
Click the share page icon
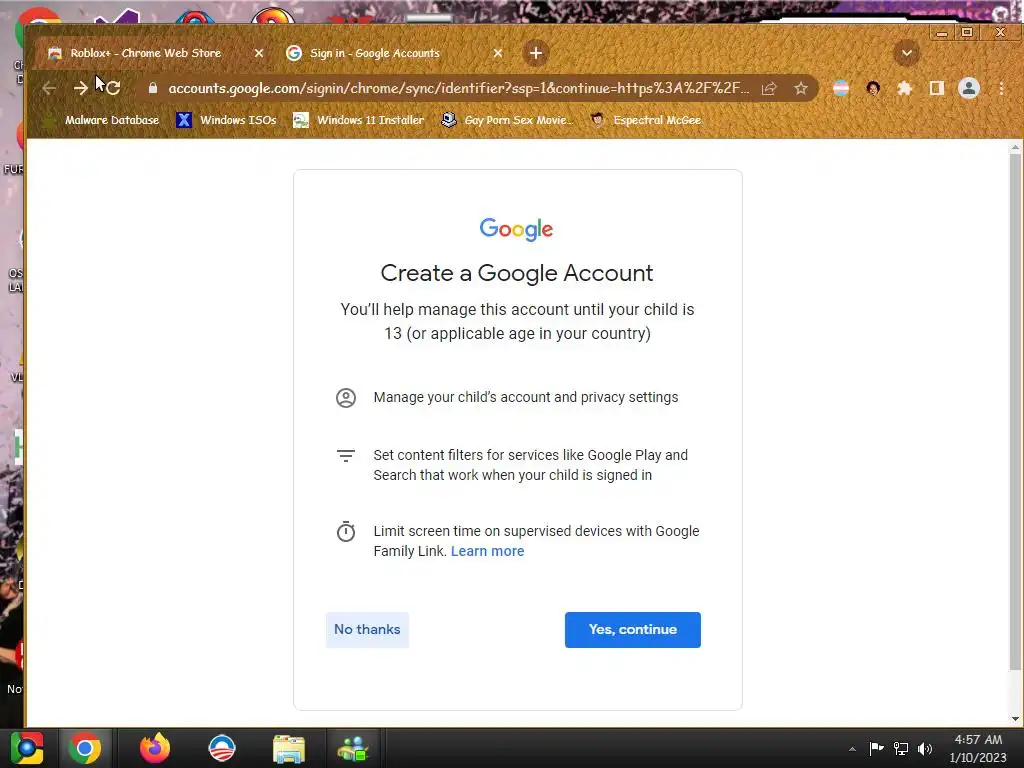pos(769,88)
